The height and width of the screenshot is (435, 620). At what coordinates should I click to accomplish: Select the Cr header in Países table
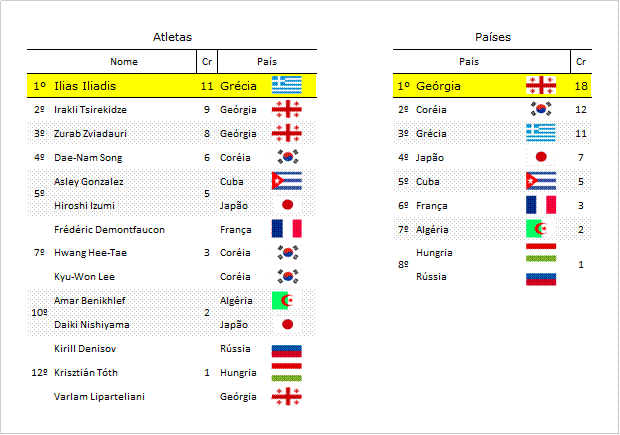(x=581, y=62)
